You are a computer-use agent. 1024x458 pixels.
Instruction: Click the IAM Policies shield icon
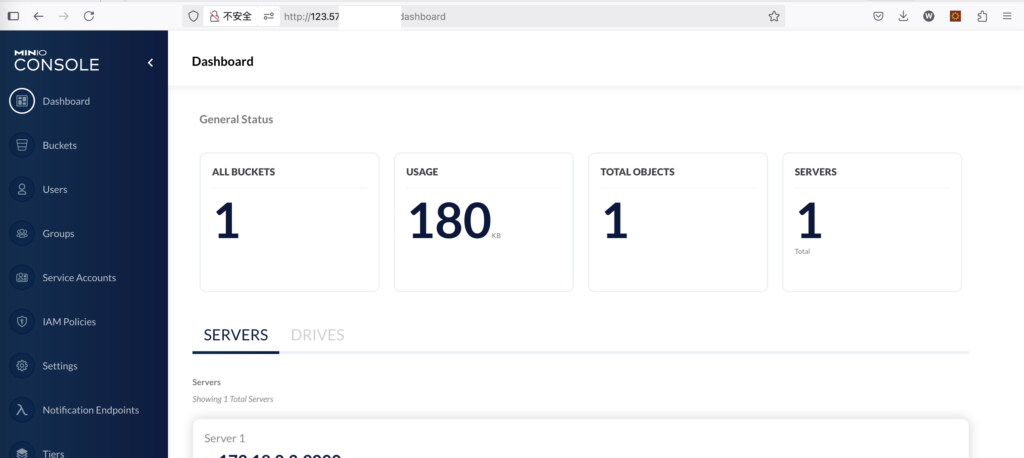pyautogui.click(x=22, y=321)
